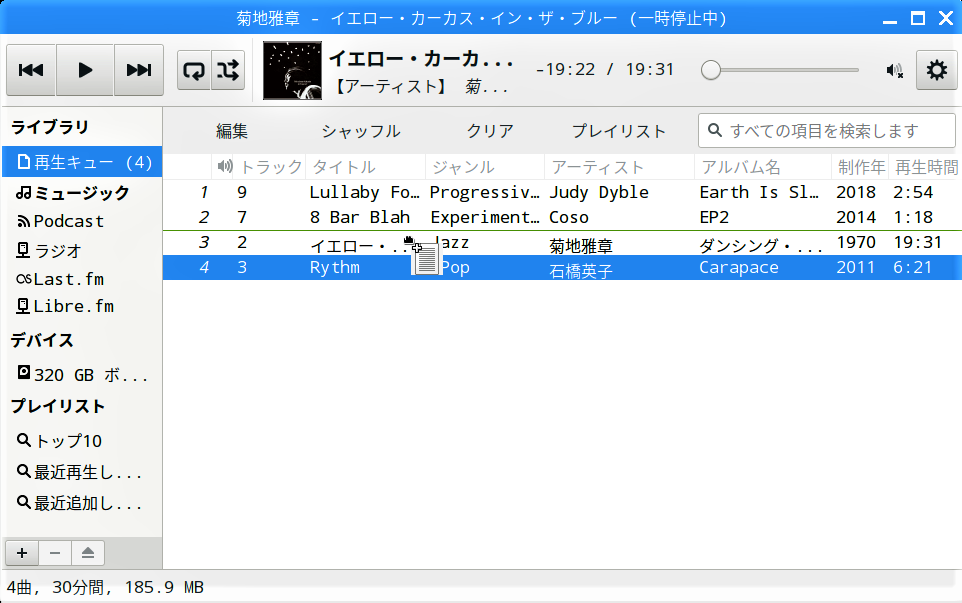Click the playback position slider
This screenshot has width=962, height=603.
(x=780, y=70)
